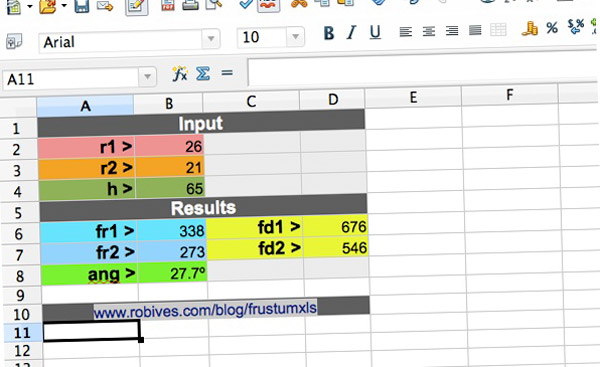Open the font size dropdown
The width and height of the screenshot is (600, 367).
click(x=295, y=37)
